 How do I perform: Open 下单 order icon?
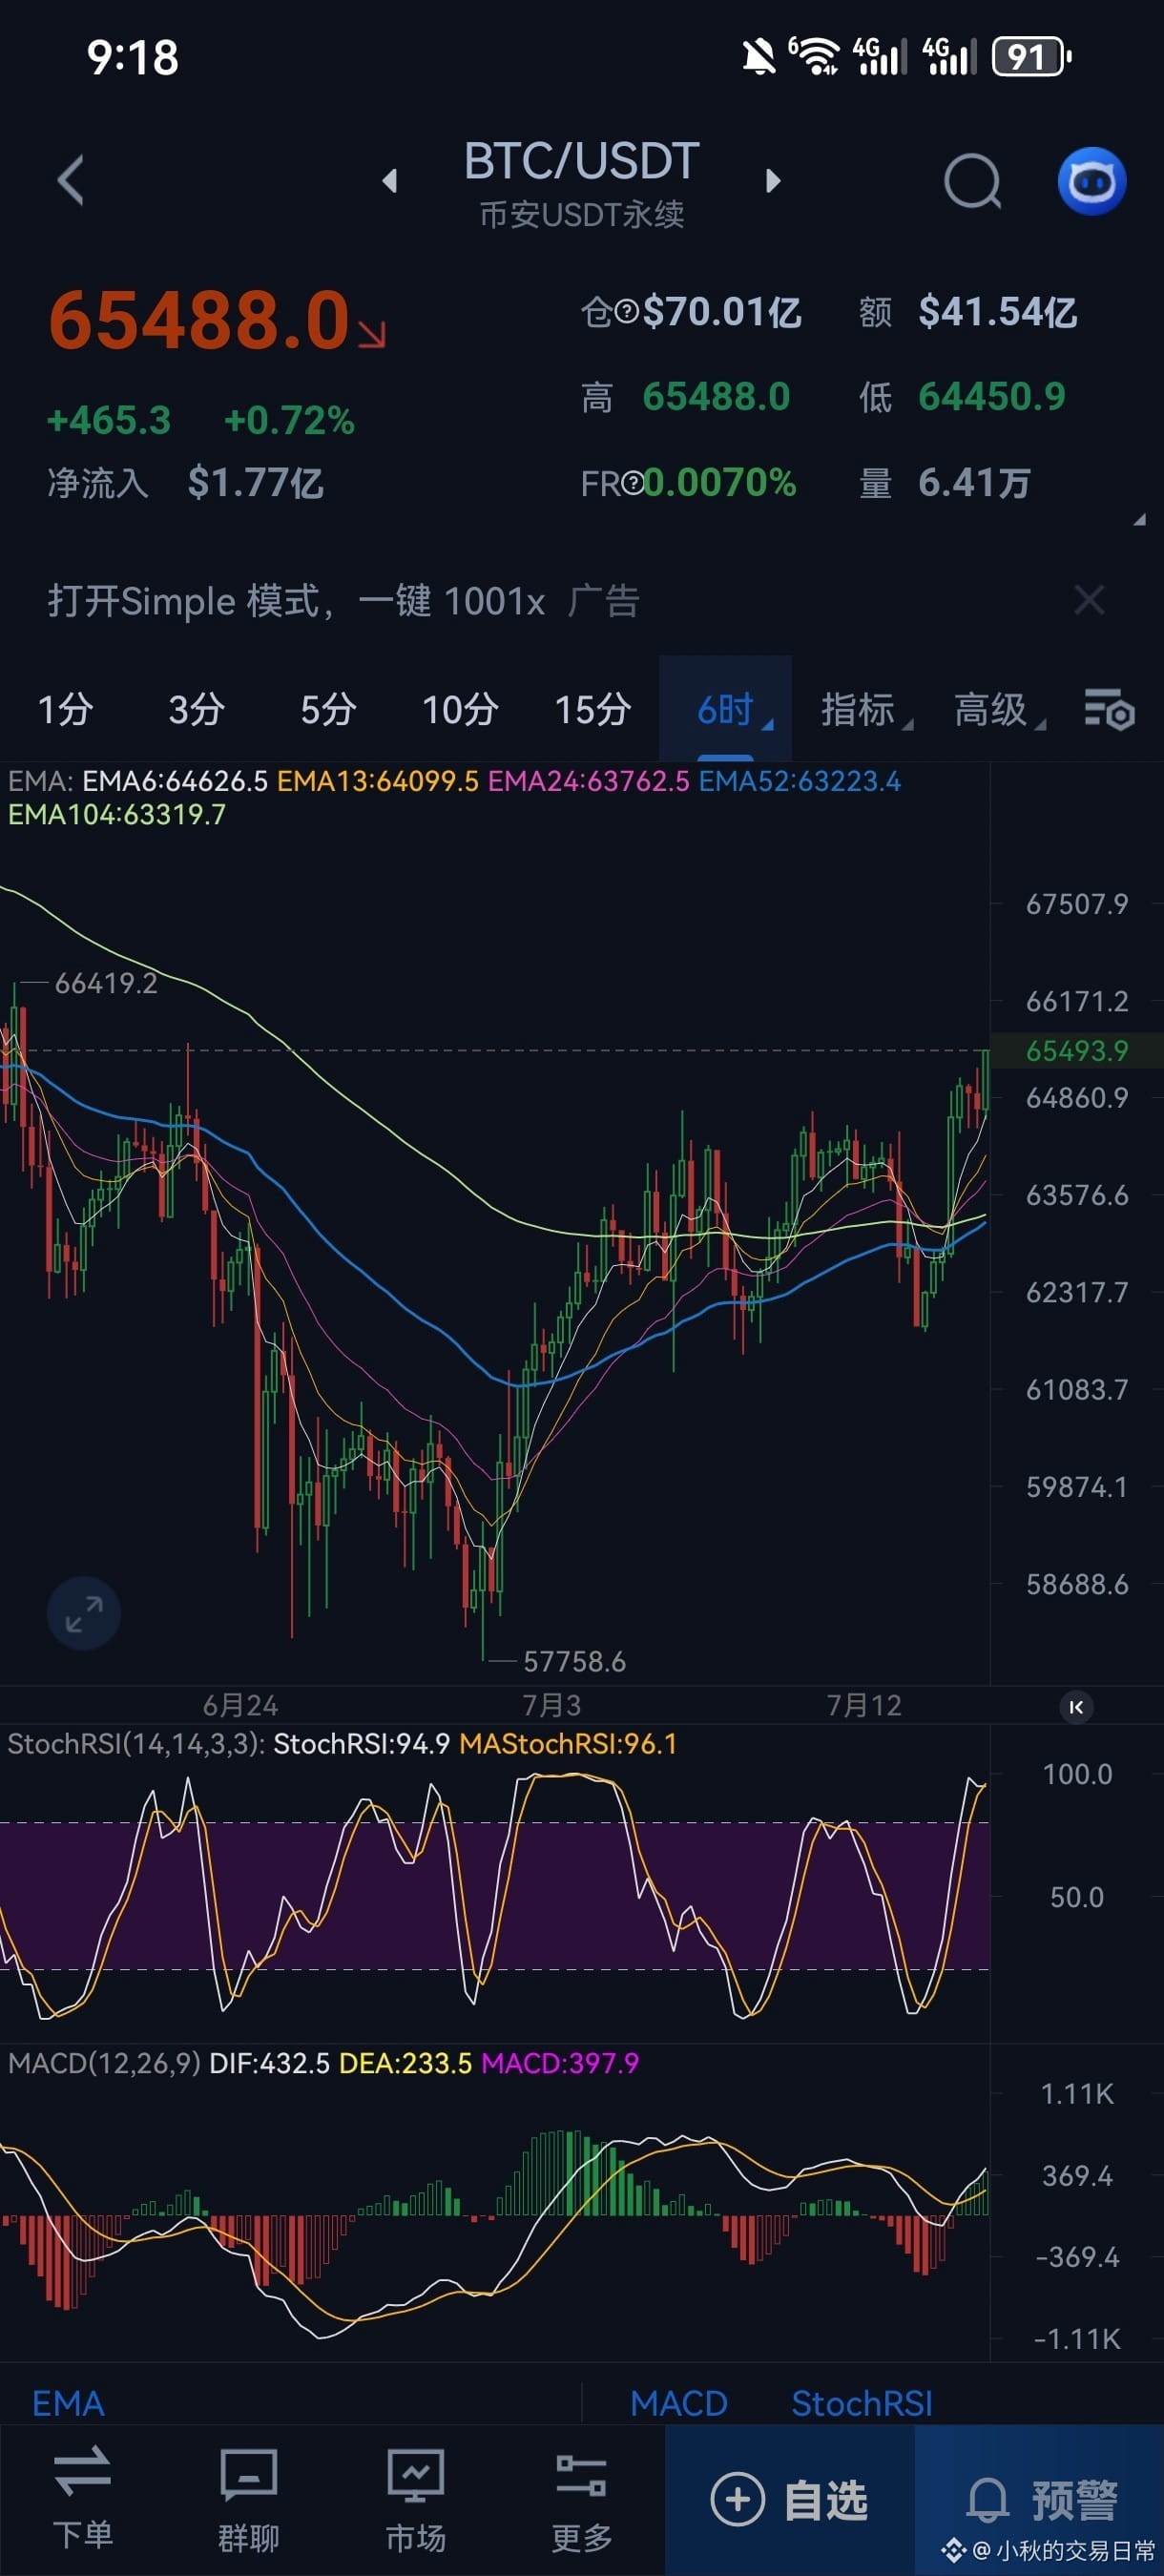82,2500
